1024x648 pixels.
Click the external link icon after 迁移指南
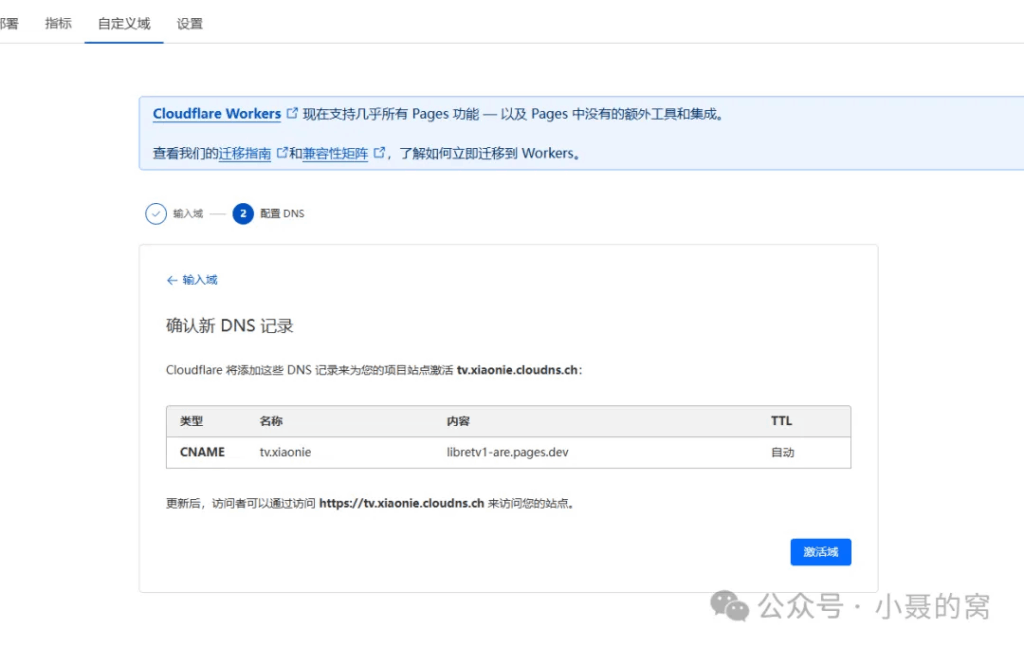[282, 153]
